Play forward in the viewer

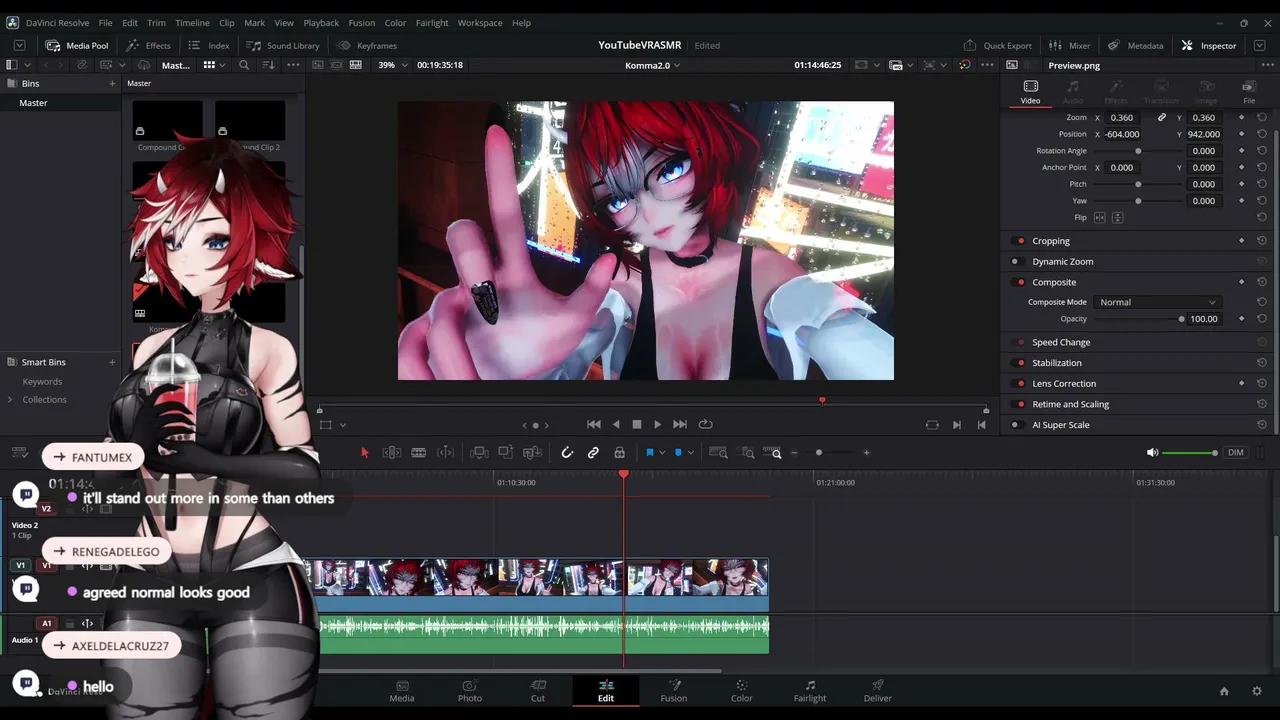[657, 424]
